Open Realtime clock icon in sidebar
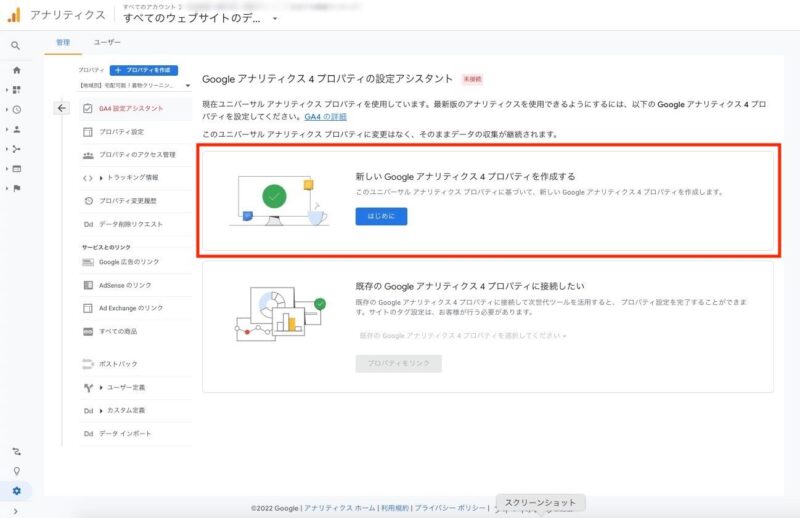Image resolution: width=800 pixels, height=518 pixels. tap(16, 110)
